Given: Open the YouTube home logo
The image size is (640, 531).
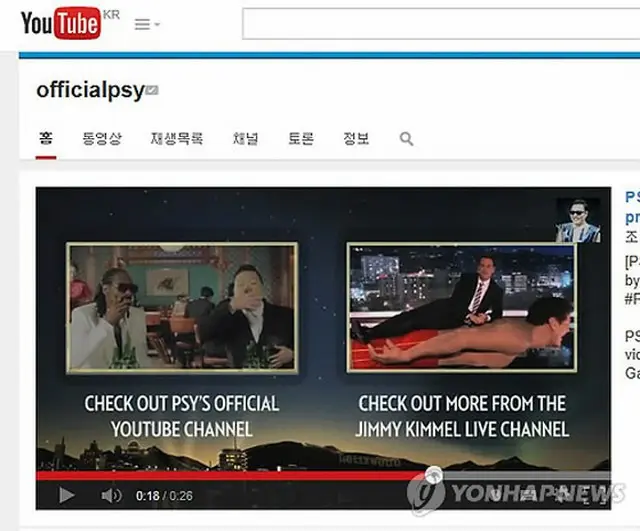Looking at the screenshot, I should click(x=60, y=23).
